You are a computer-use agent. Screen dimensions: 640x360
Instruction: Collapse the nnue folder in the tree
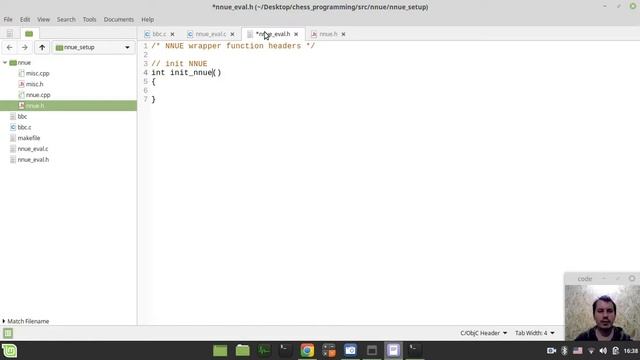pos(5,62)
